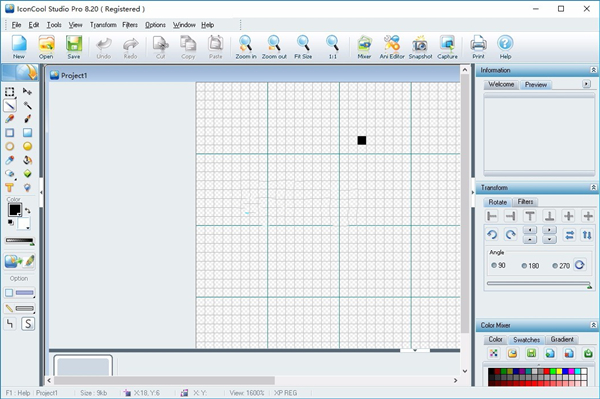The height and width of the screenshot is (399, 600).
Task: Rotate the image clockwise
Action: tap(510, 235)
